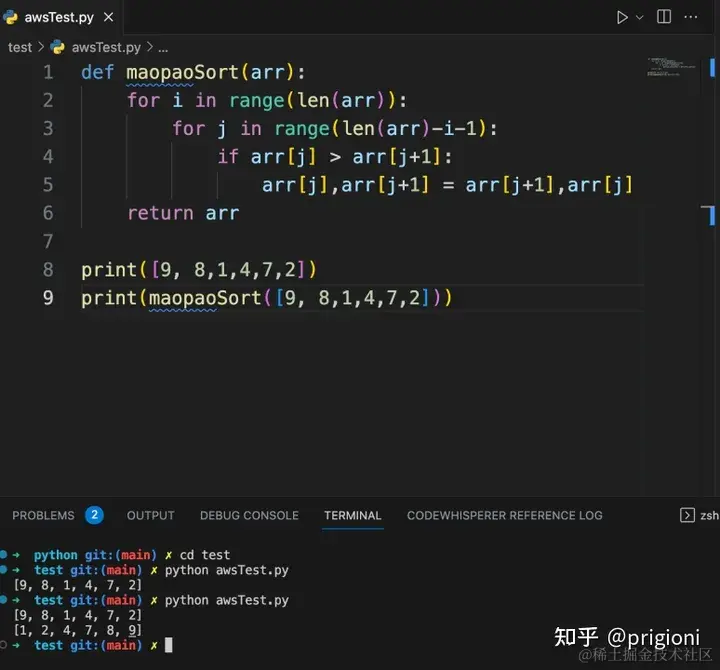
Task: Click the code minimap preview
Action: pyautogui.click(x=671, y=67)
